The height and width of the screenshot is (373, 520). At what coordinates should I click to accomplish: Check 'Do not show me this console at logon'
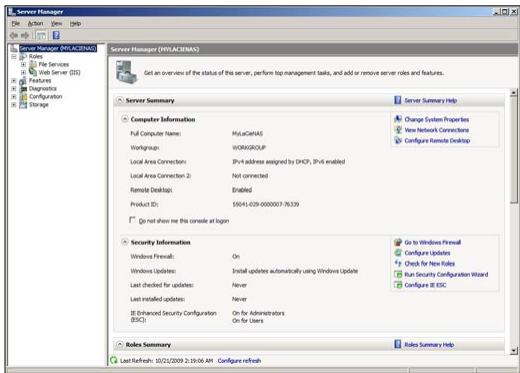pyautogui.click(x=132, y=220)
